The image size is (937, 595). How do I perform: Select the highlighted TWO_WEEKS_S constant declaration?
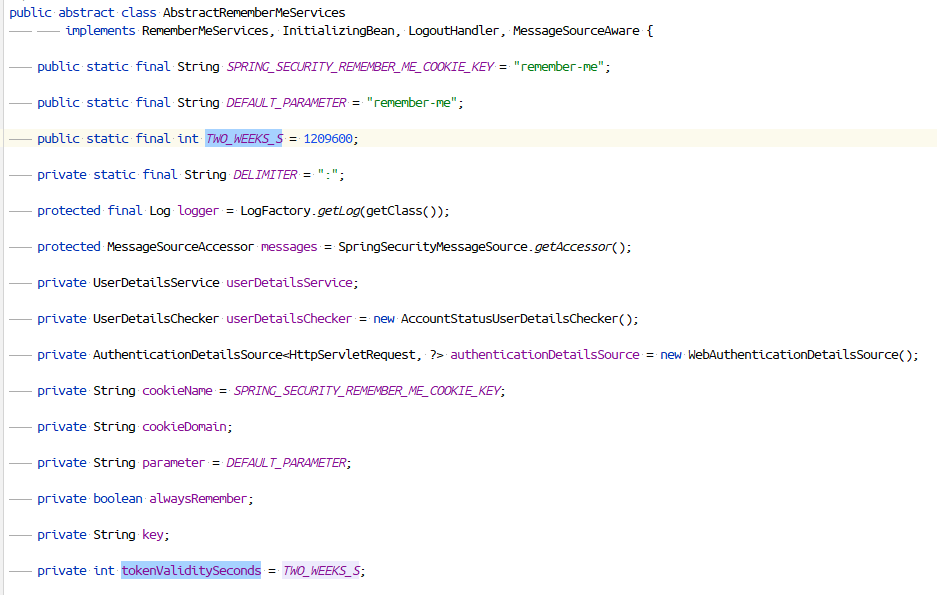click(x=244, y=139)
